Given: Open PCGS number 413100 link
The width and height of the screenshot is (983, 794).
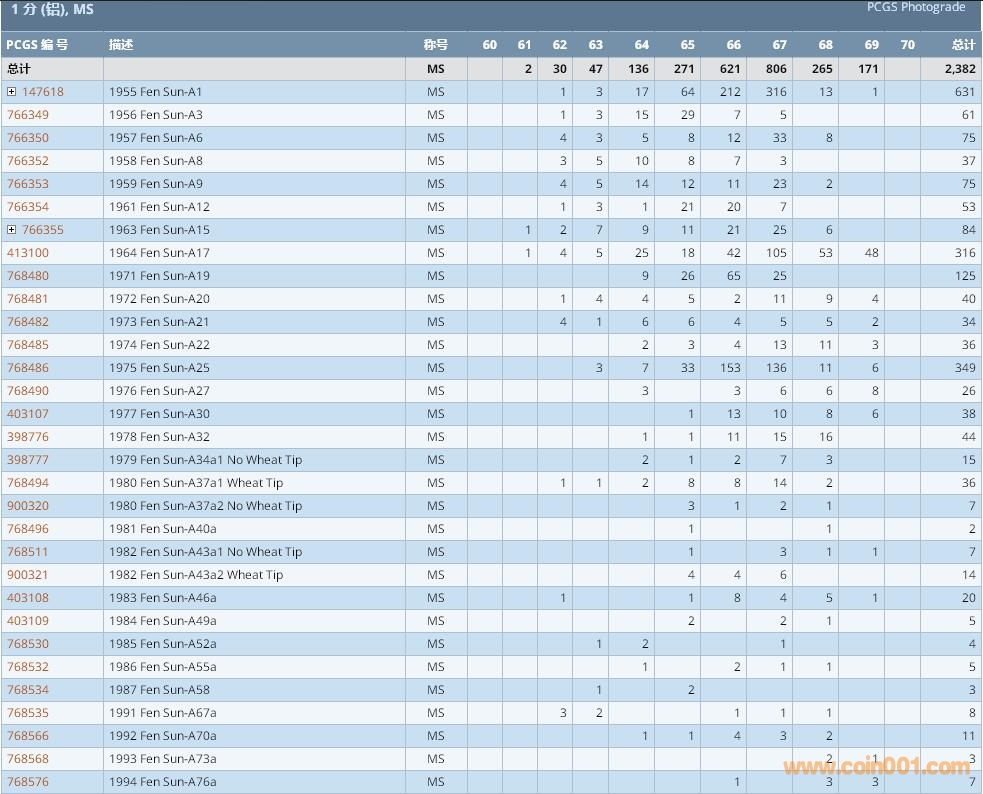Looking at the screenshot, I should coord(28,253).
